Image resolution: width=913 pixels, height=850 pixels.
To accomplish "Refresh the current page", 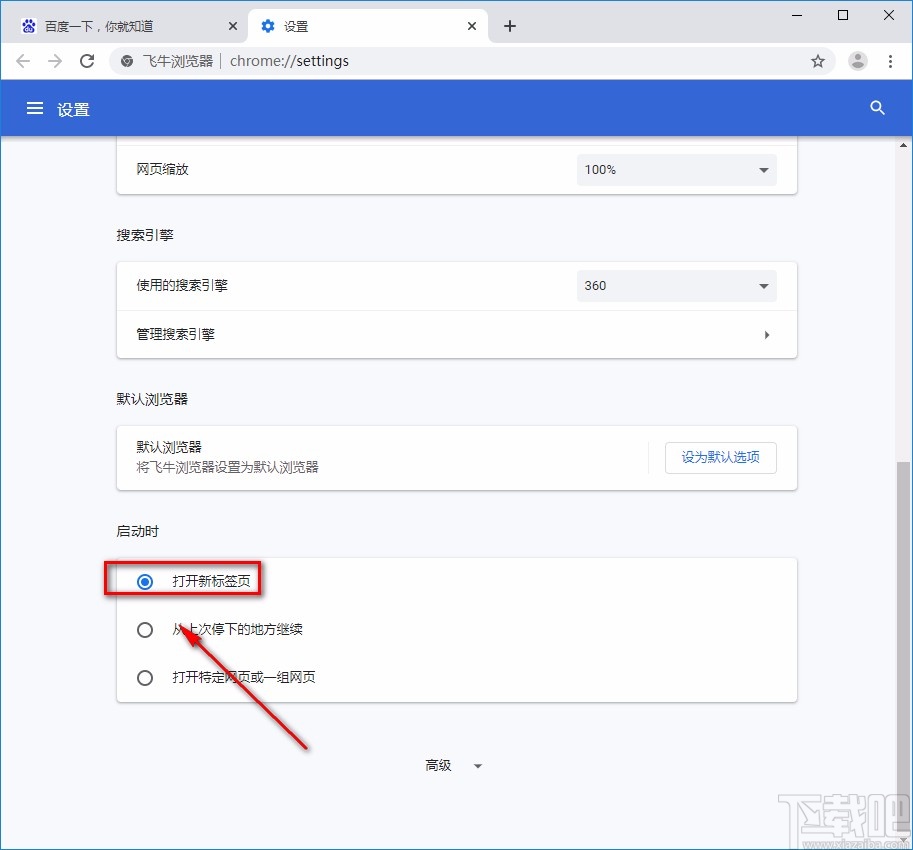I will tap(87, 61).
